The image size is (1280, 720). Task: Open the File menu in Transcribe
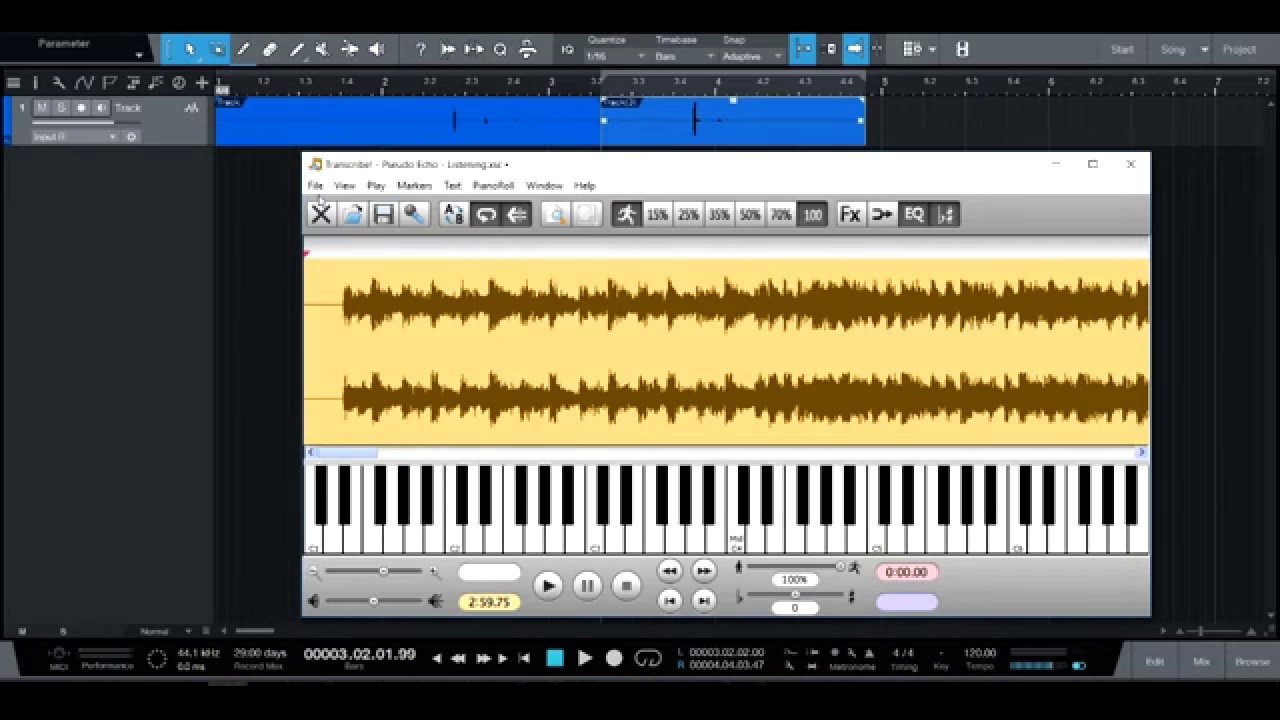point(315,185)
